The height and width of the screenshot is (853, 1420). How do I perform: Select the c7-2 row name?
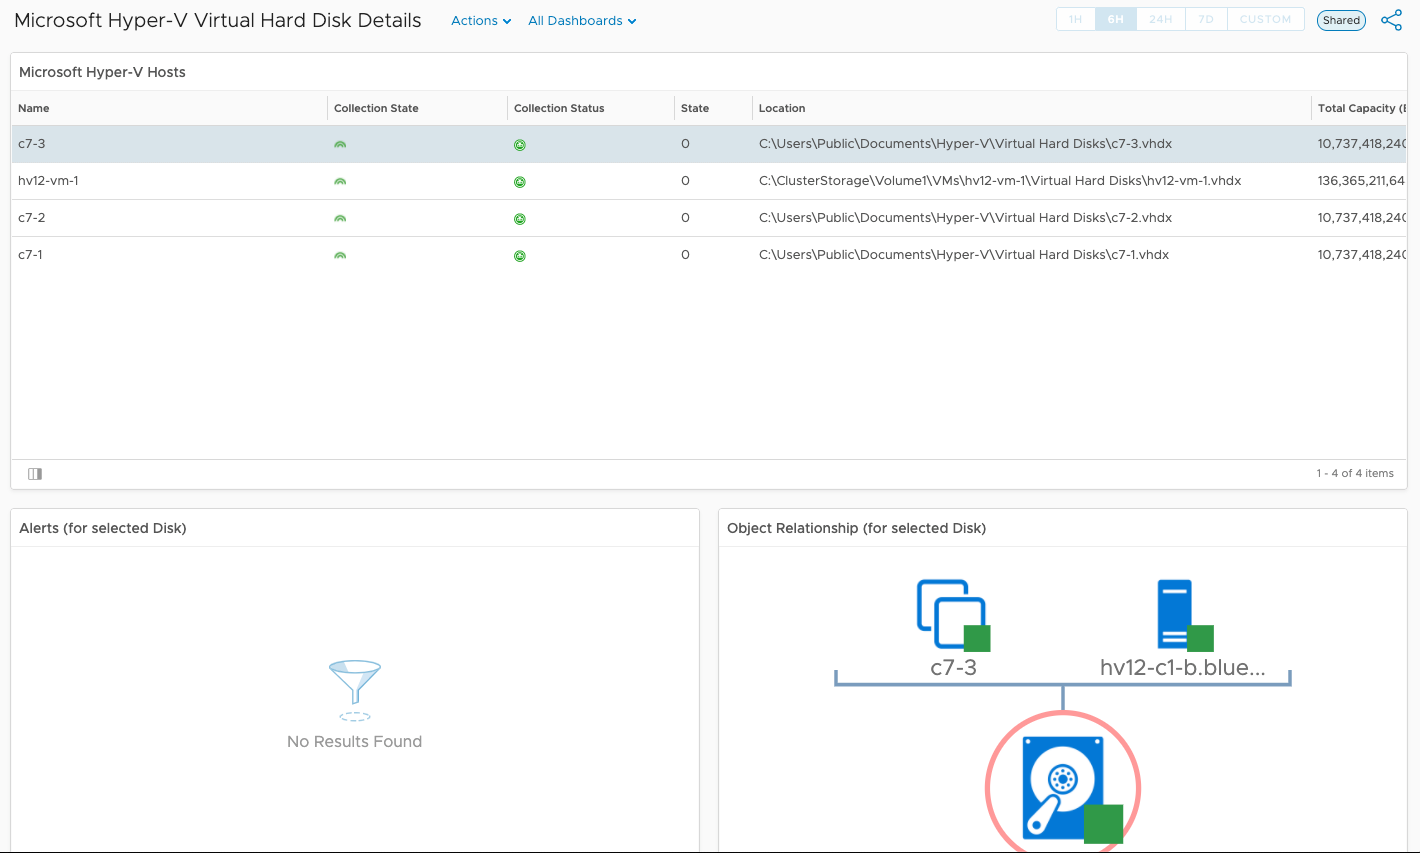click(x=32, y=218)
